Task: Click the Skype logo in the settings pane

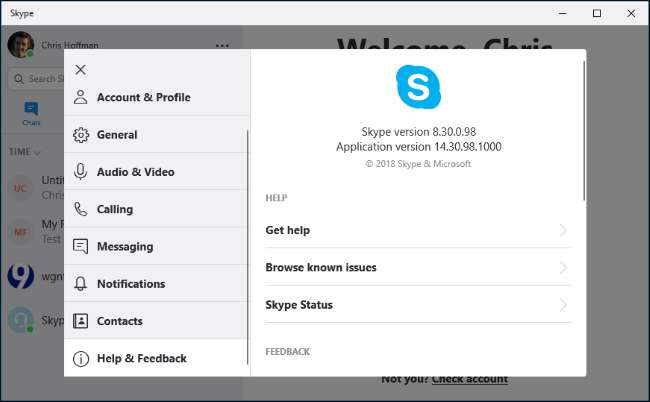Action: tap(418, 87)
